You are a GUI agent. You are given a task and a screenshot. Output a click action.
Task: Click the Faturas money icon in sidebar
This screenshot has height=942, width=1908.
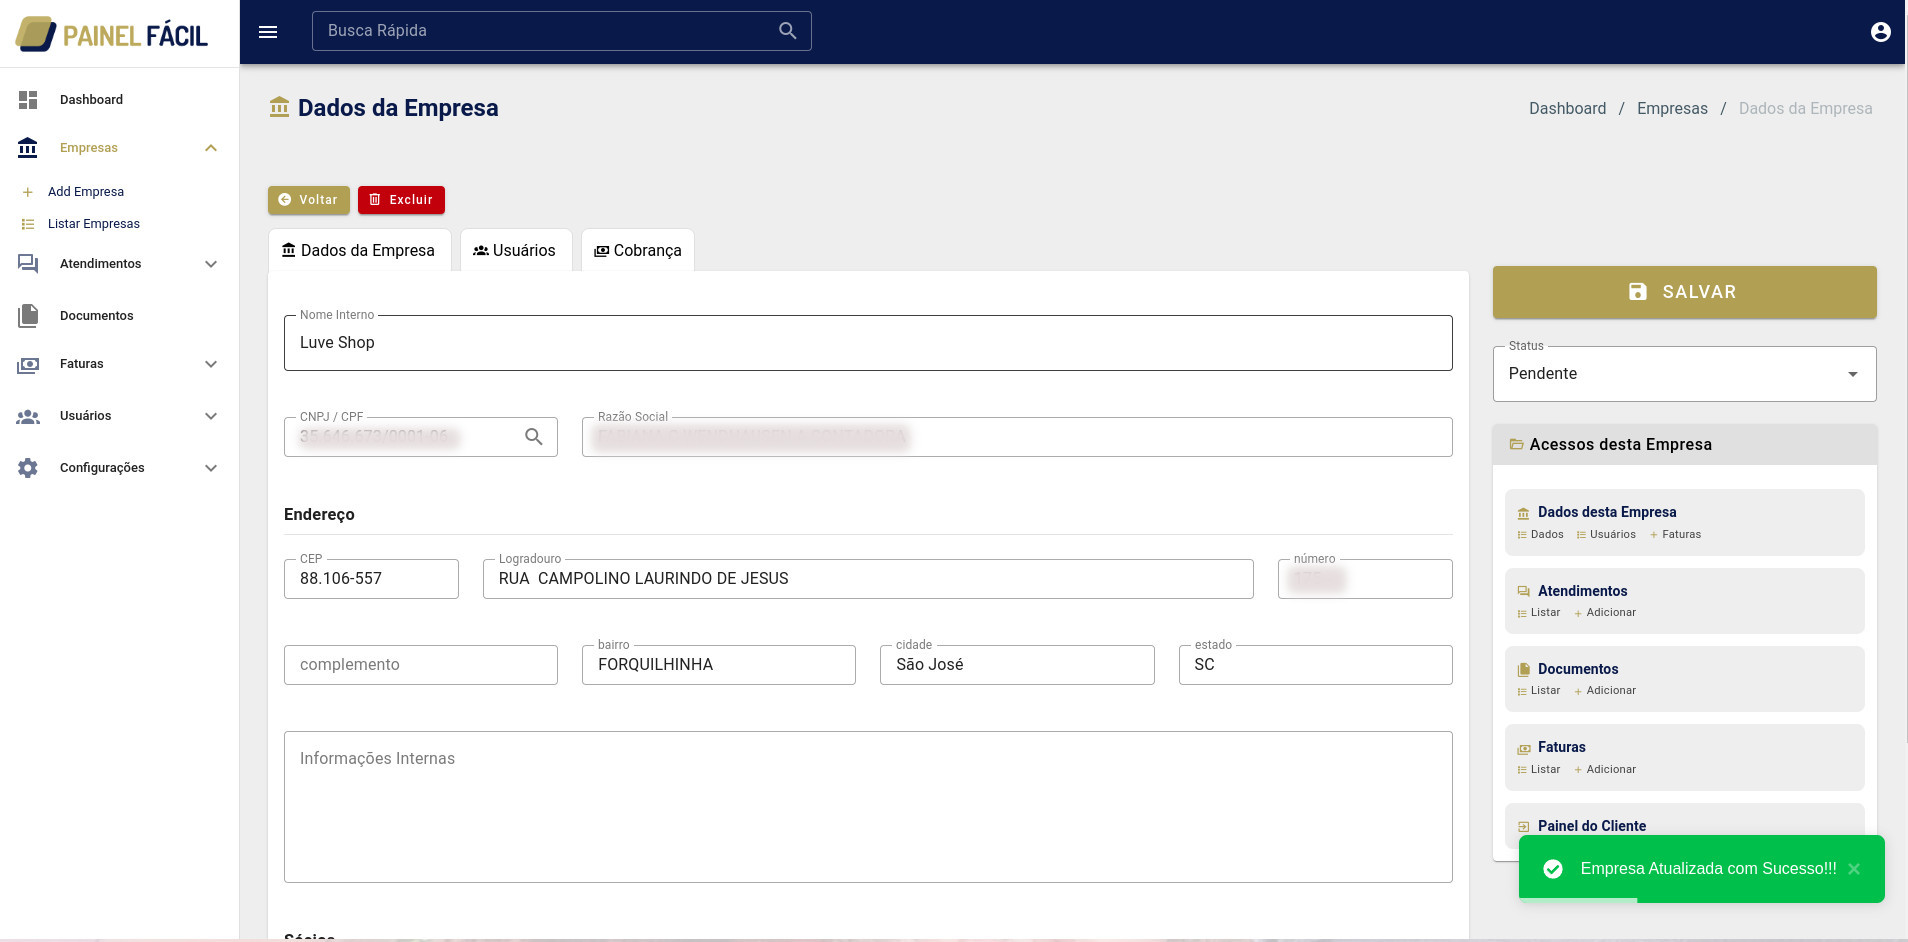[28, 364]
